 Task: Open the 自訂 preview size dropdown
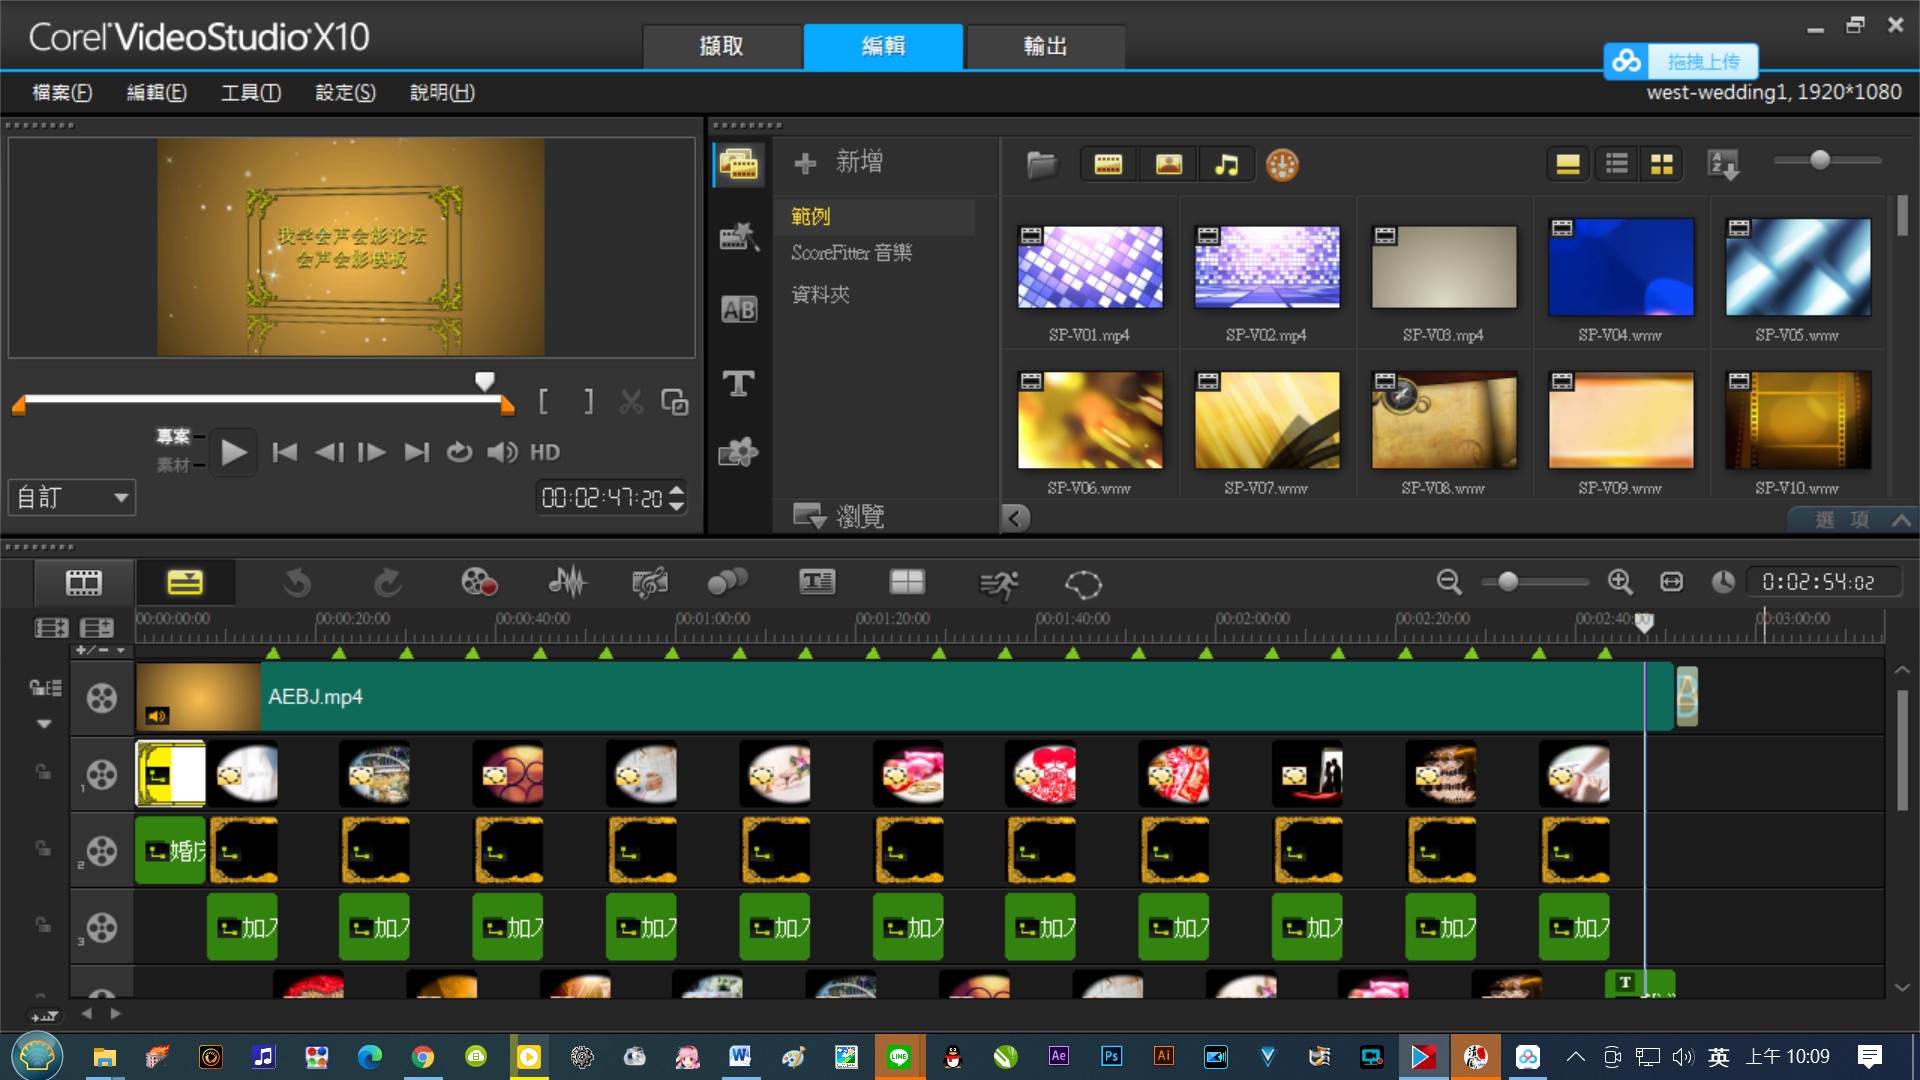point(72,497)
